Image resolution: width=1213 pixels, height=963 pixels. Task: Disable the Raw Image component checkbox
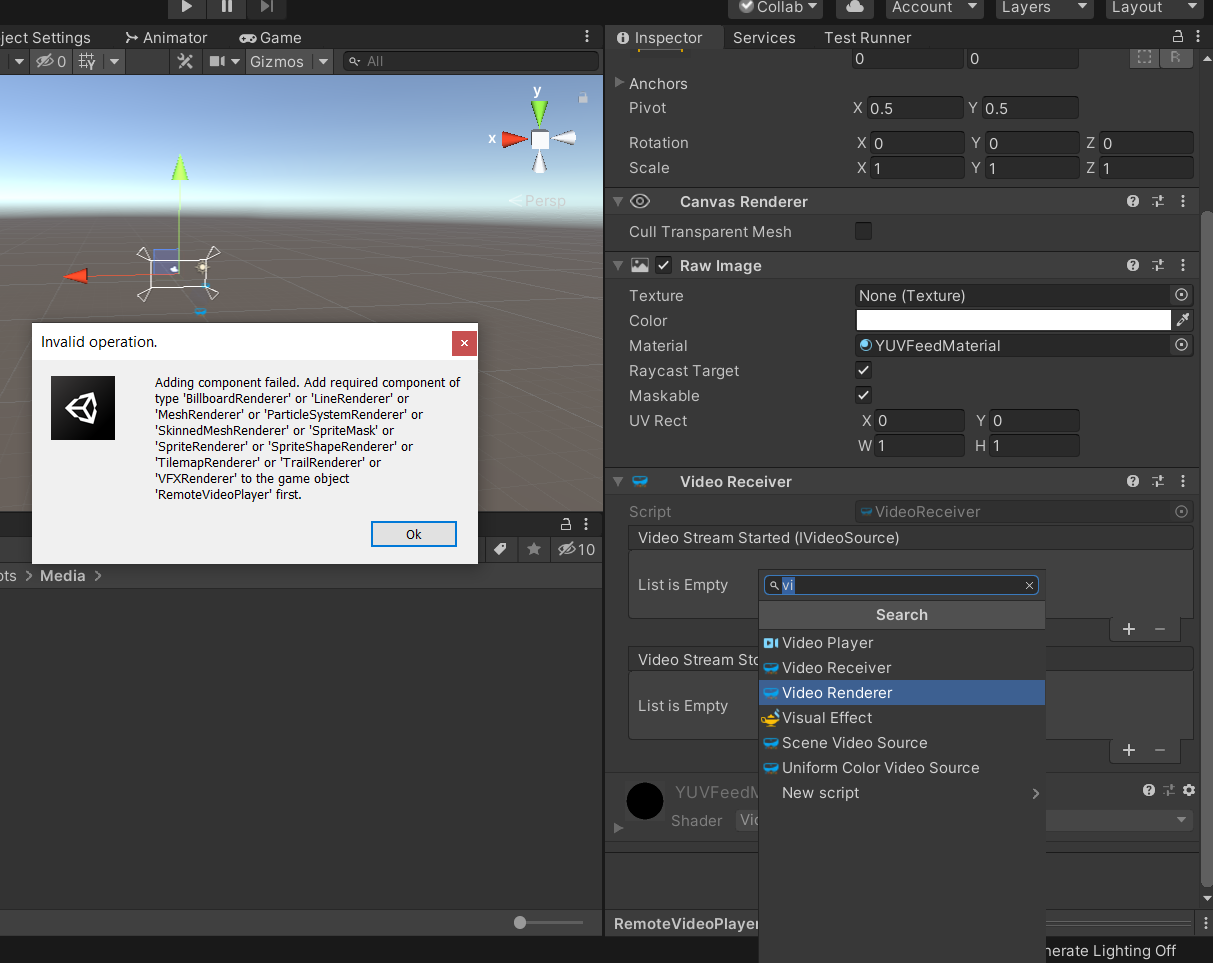[x=664, y=265]
